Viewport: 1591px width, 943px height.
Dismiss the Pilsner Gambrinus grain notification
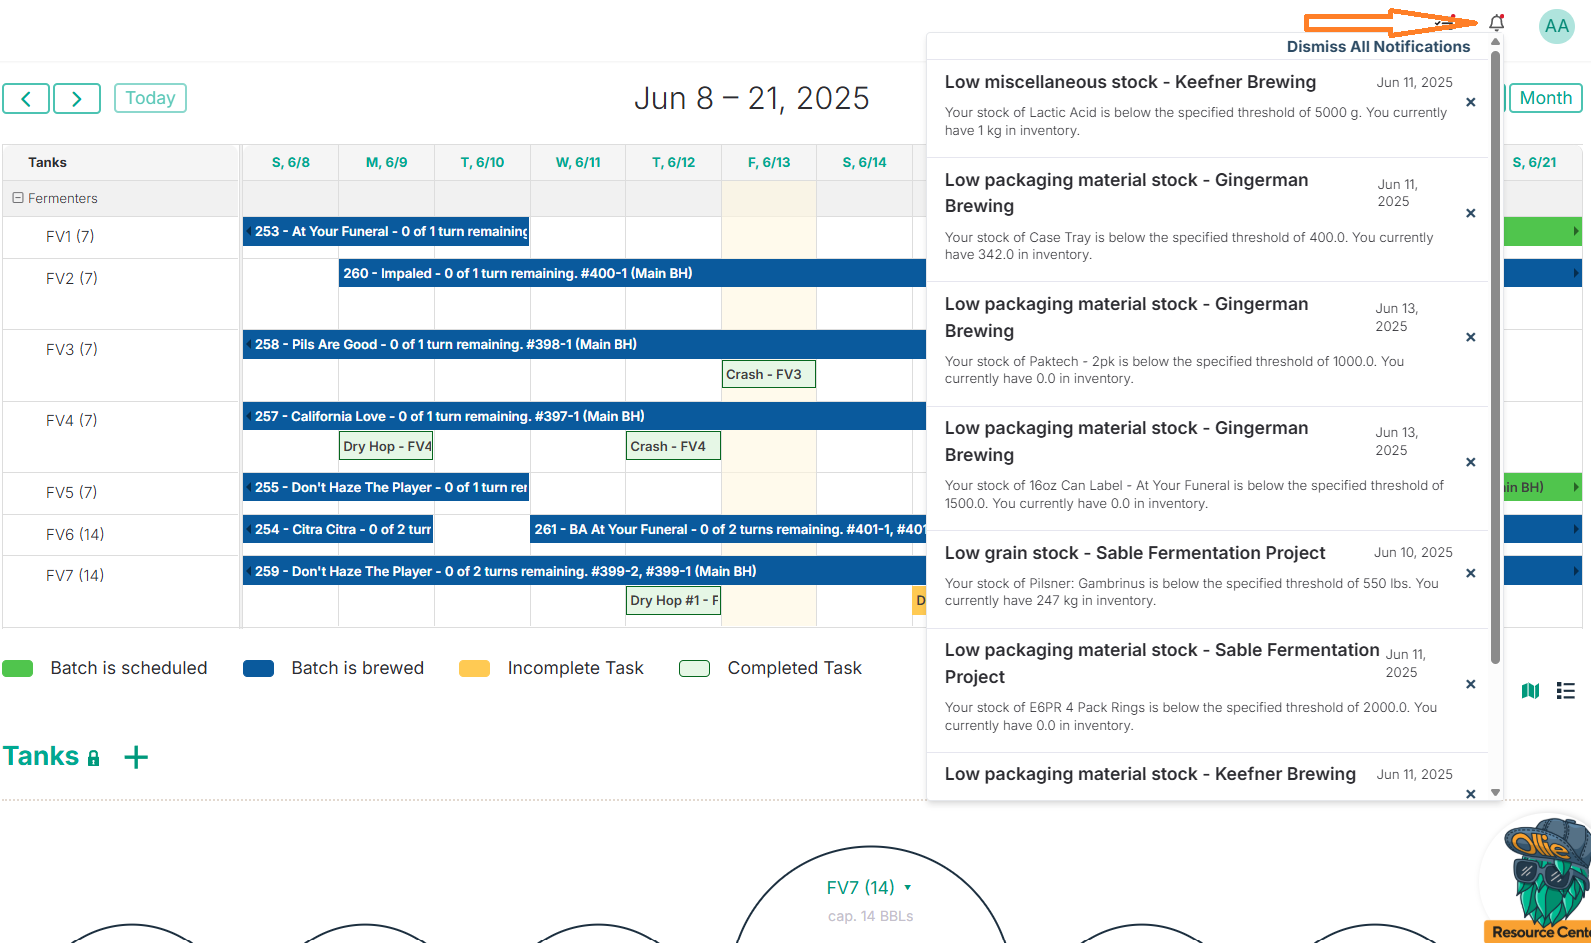click(x=1470, y=573)
